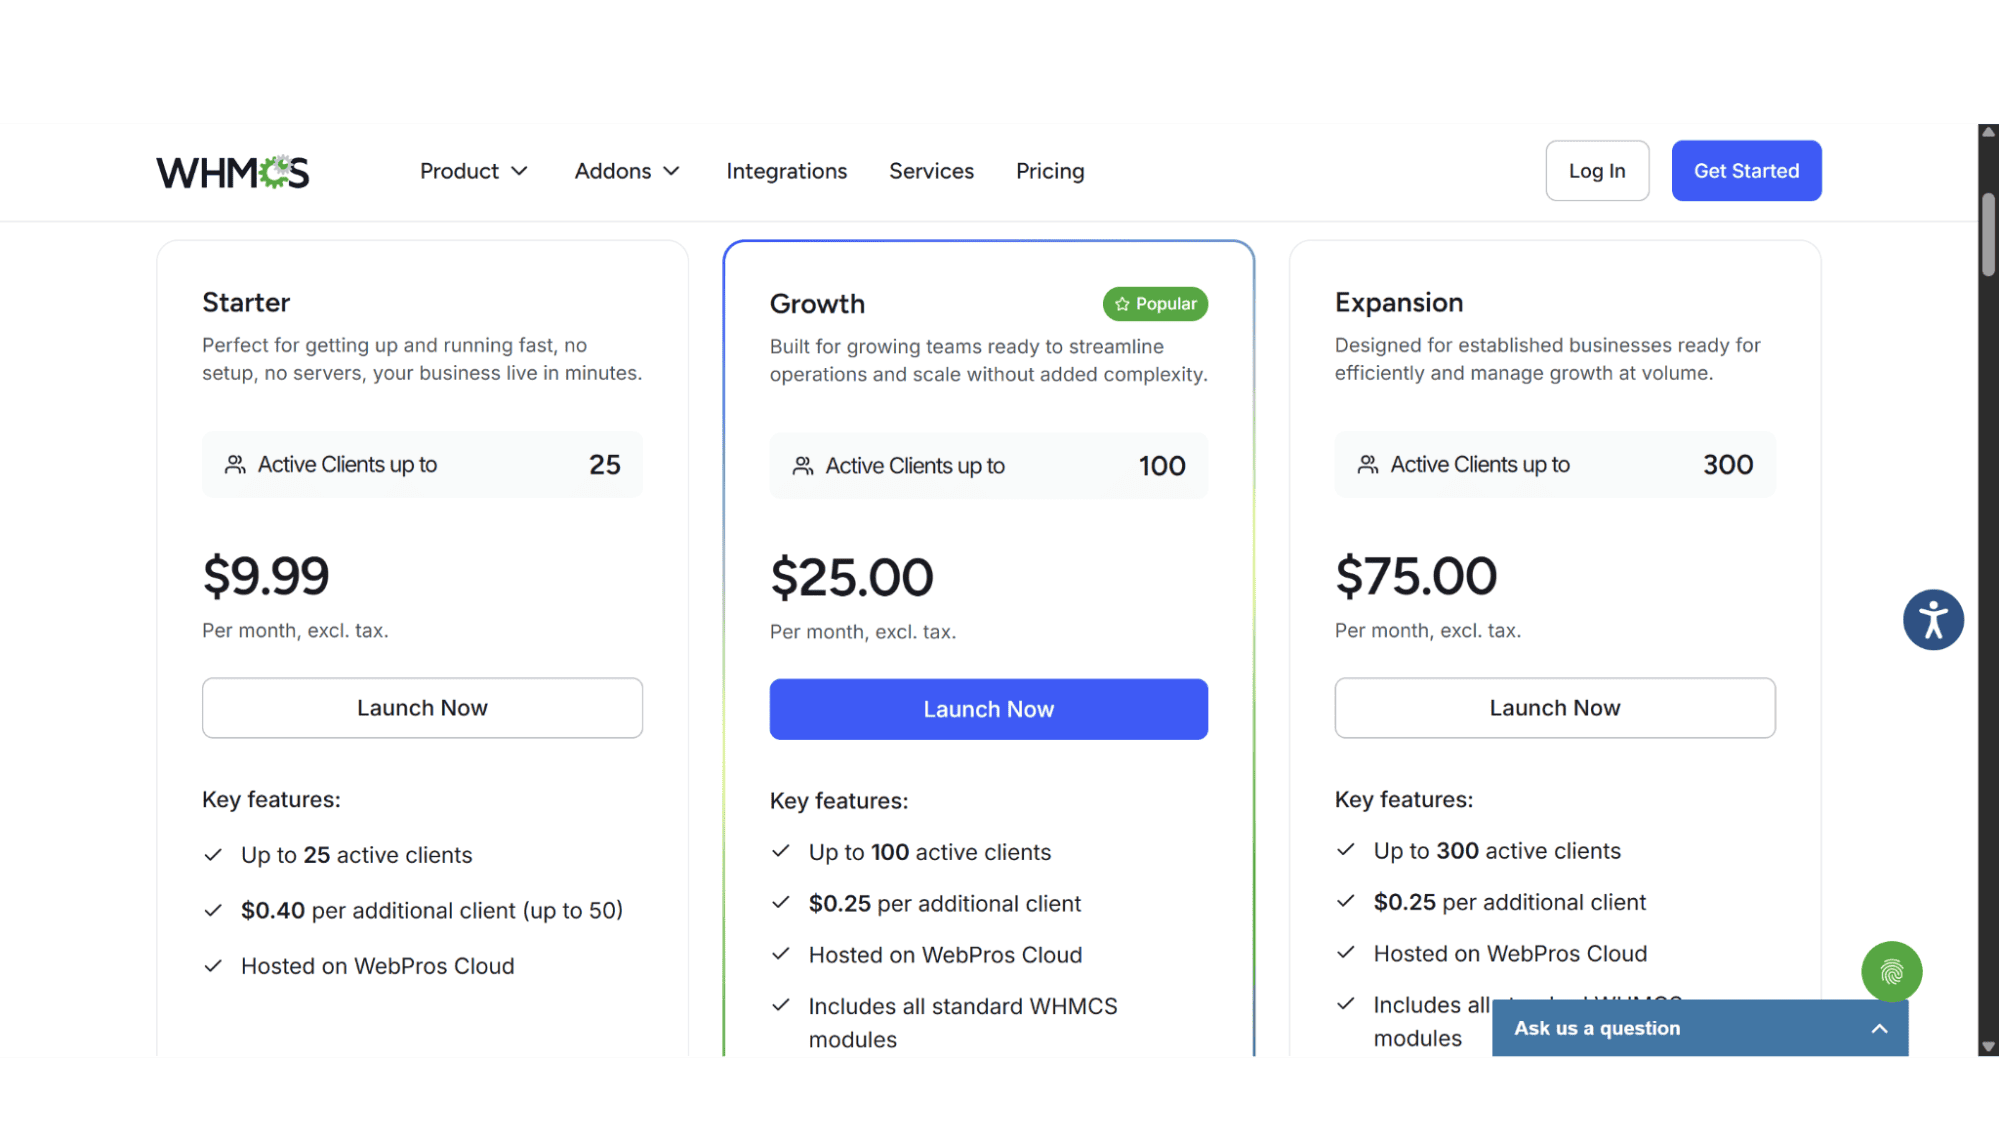Viewport: 1999px width, 1125px height.
Task: Click the star icon in the Popular badge
Action: pyautogui.click(x=1122, y=304)
